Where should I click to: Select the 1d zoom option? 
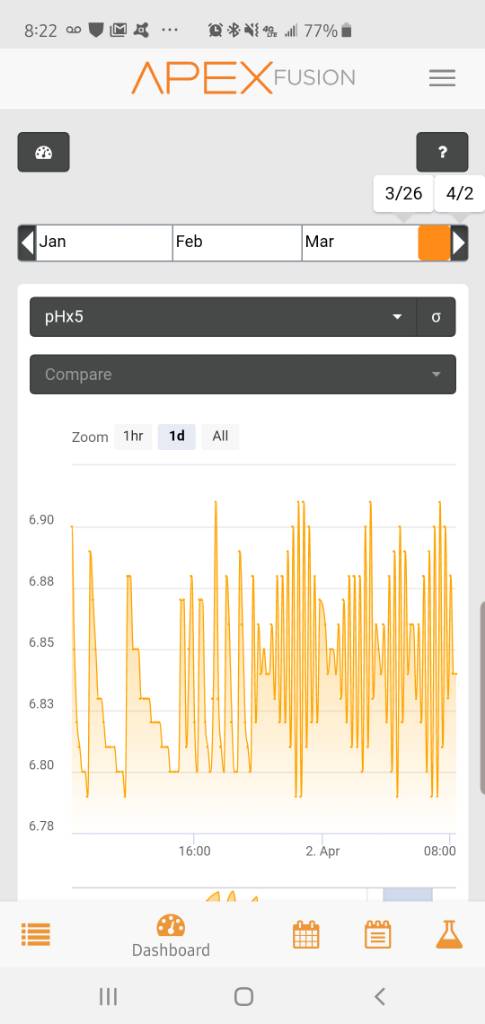[176, 436]
